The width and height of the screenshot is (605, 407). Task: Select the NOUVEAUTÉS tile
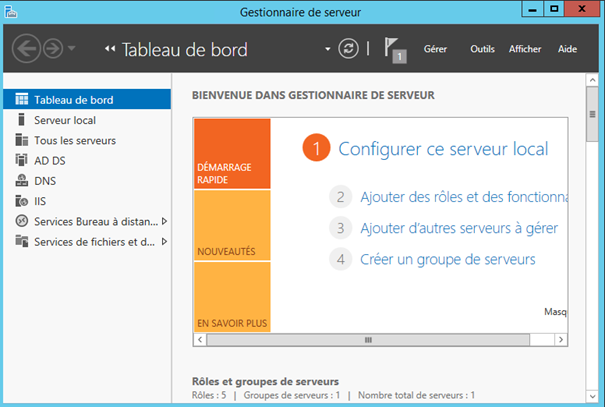pos(232,225)
